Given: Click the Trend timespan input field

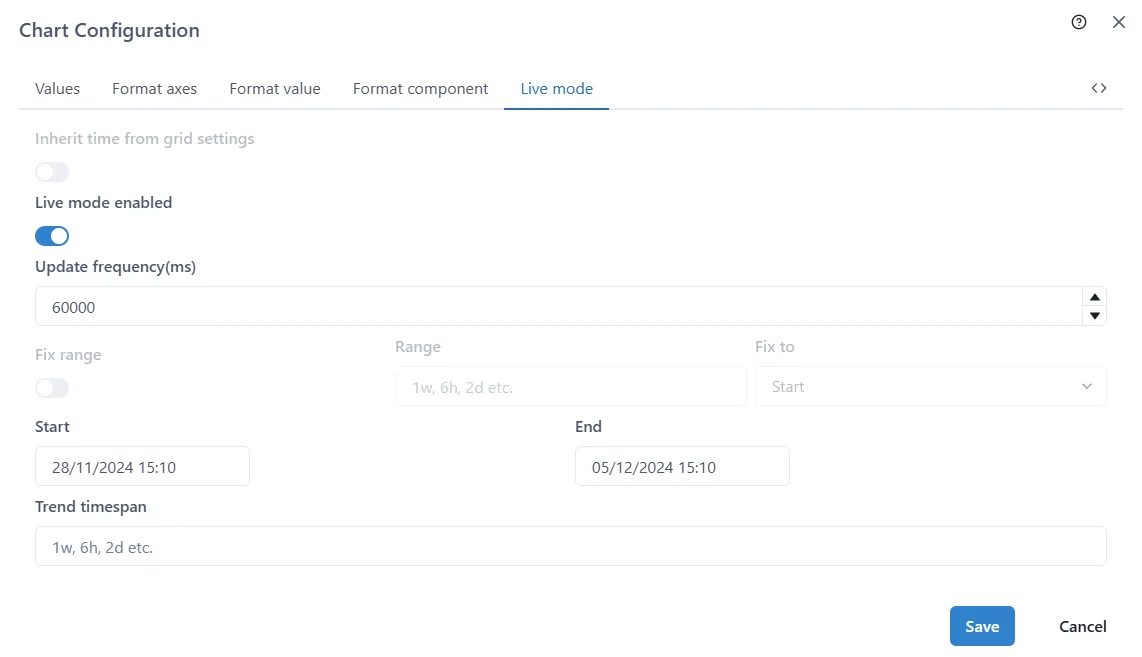Looking at the screenshot, I should [x=570, y=546].
